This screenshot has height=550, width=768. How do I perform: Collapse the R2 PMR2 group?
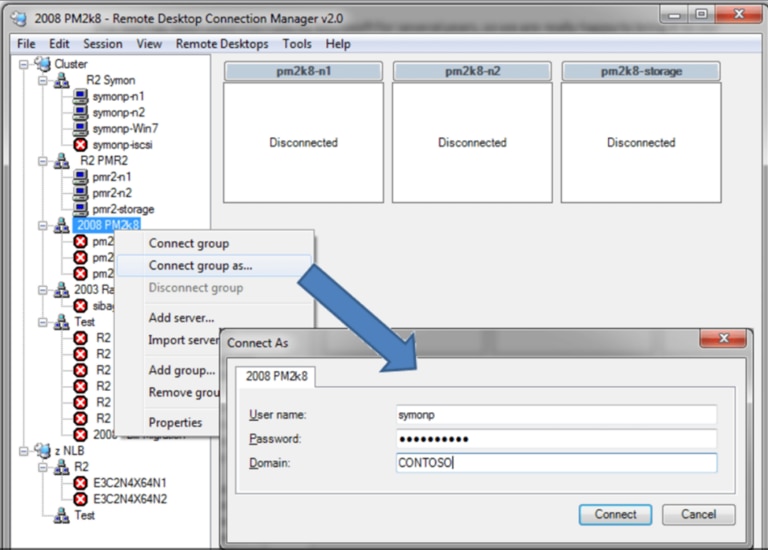coord(43,161)
